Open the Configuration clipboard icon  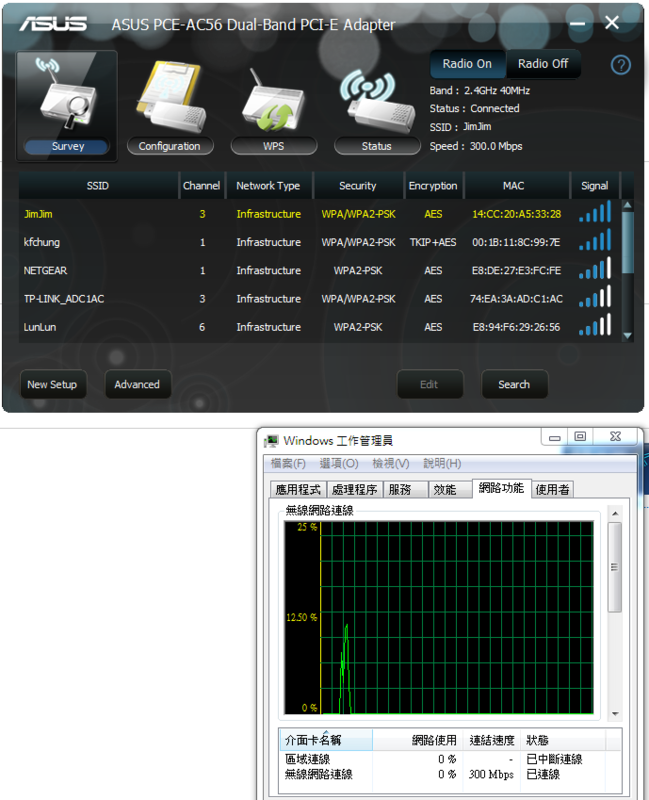(170, 97)
